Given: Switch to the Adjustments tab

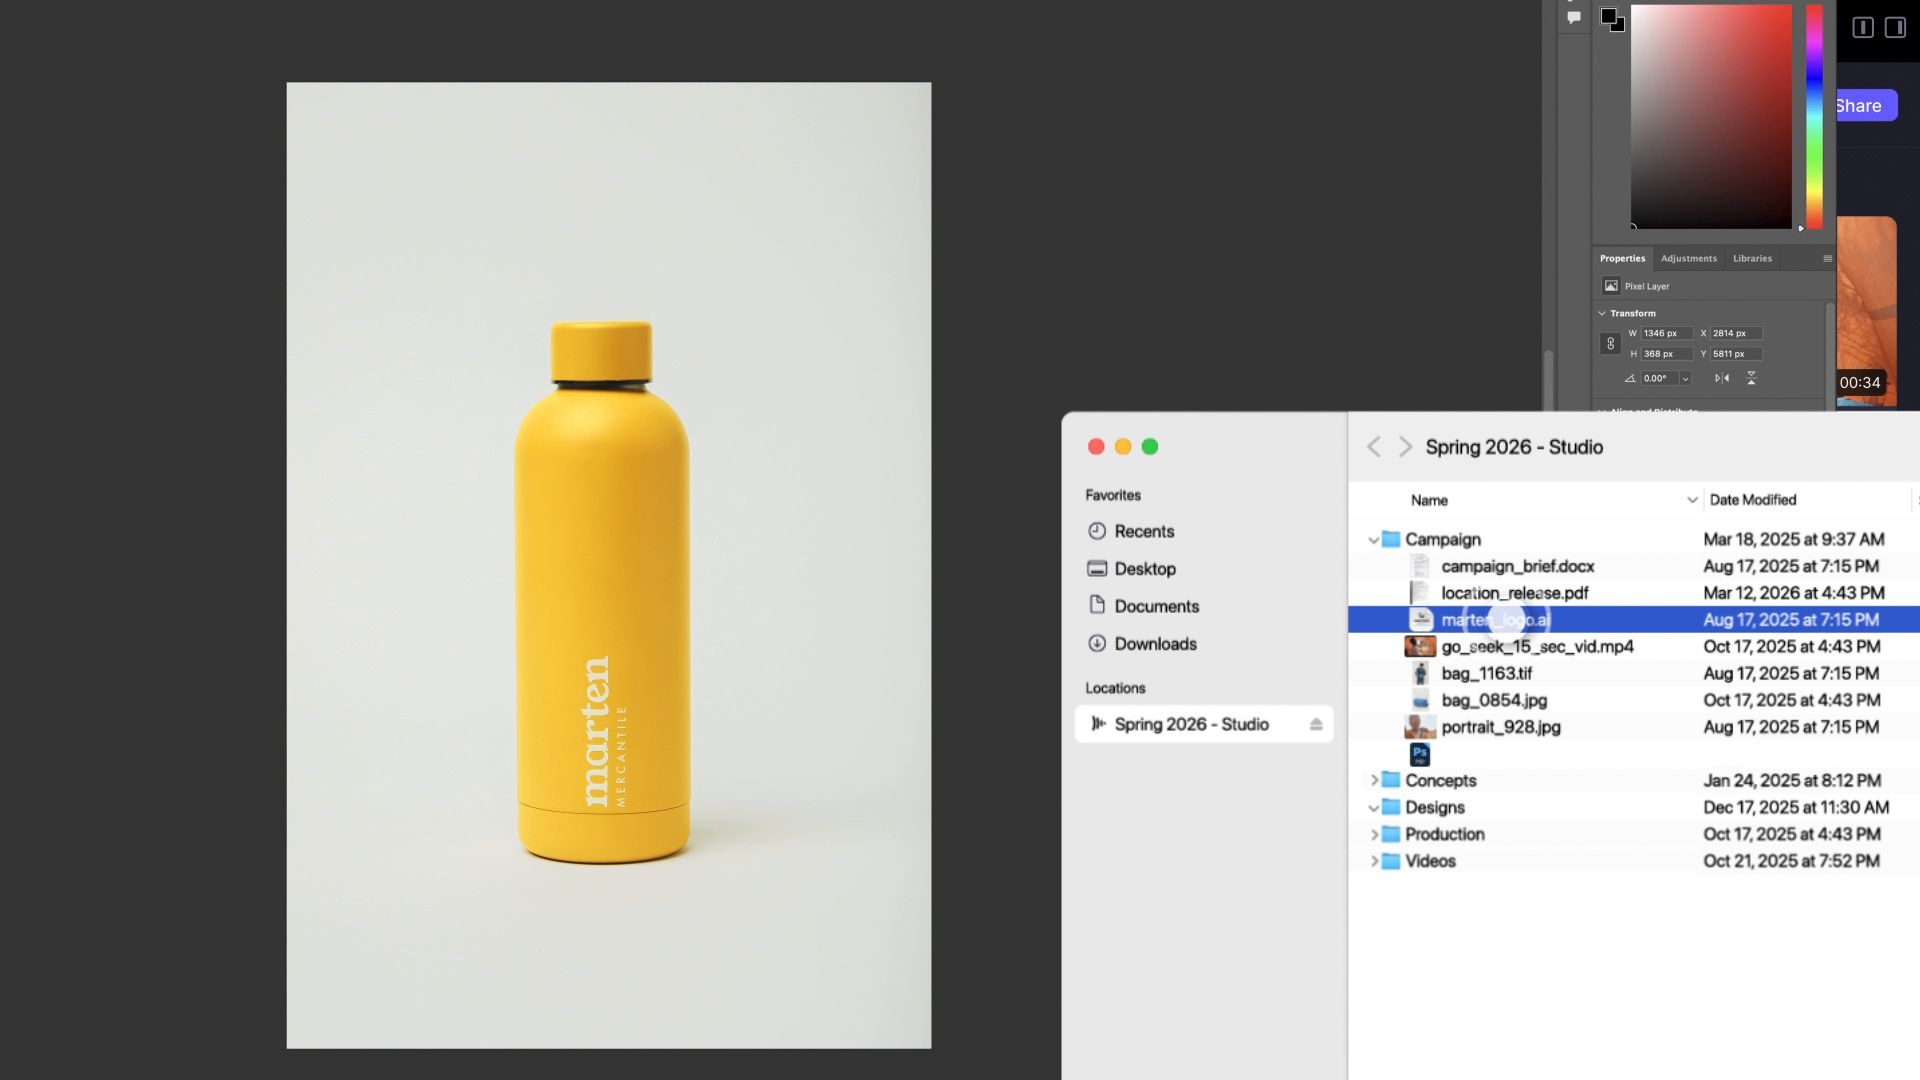Looking at the screenshot, I should point(1688,258).
